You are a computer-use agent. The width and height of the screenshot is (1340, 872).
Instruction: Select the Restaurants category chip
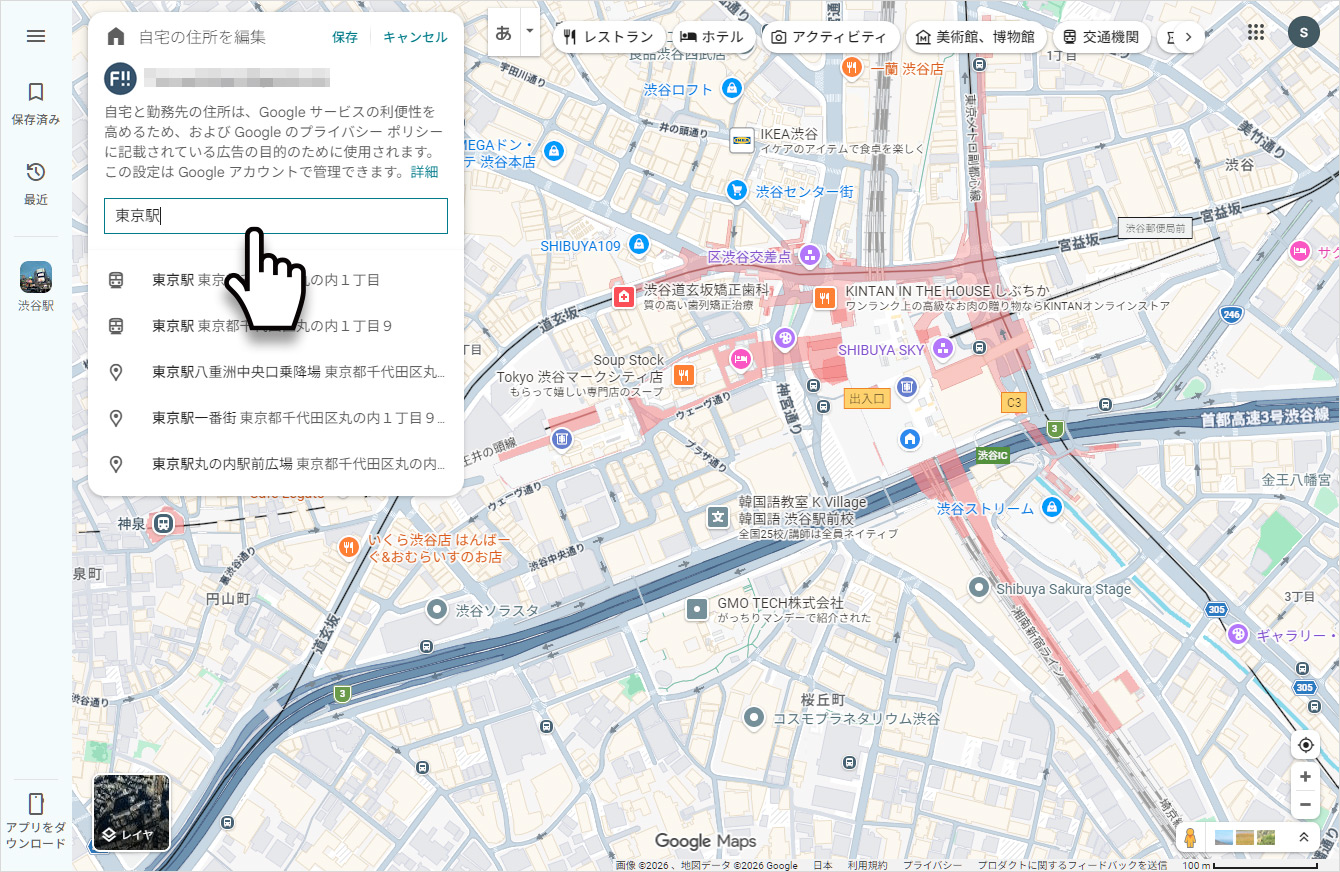(x=607, y=37)
